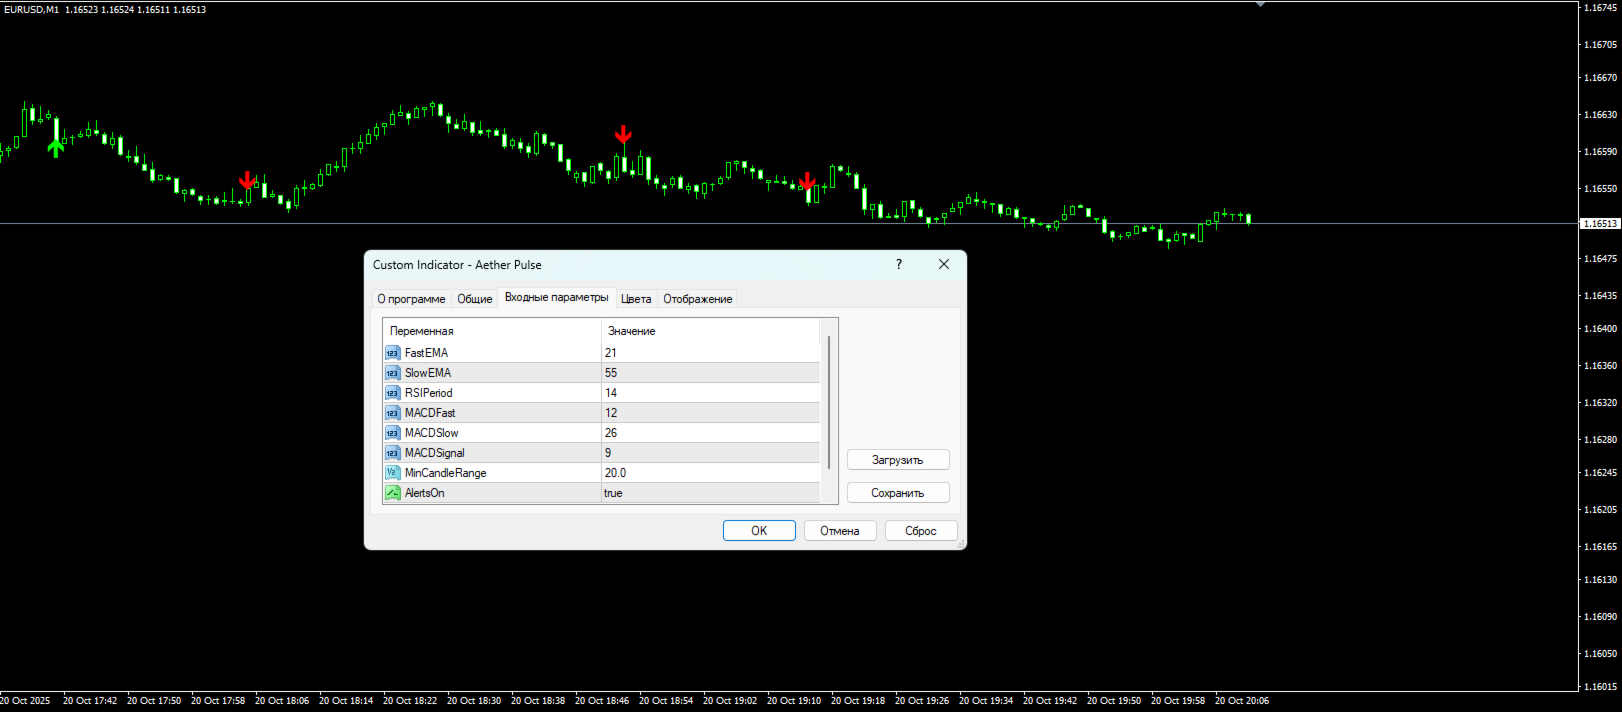Click the 1.16745 price scale label
This screenshot has height=712, width=1622.
1600,8
